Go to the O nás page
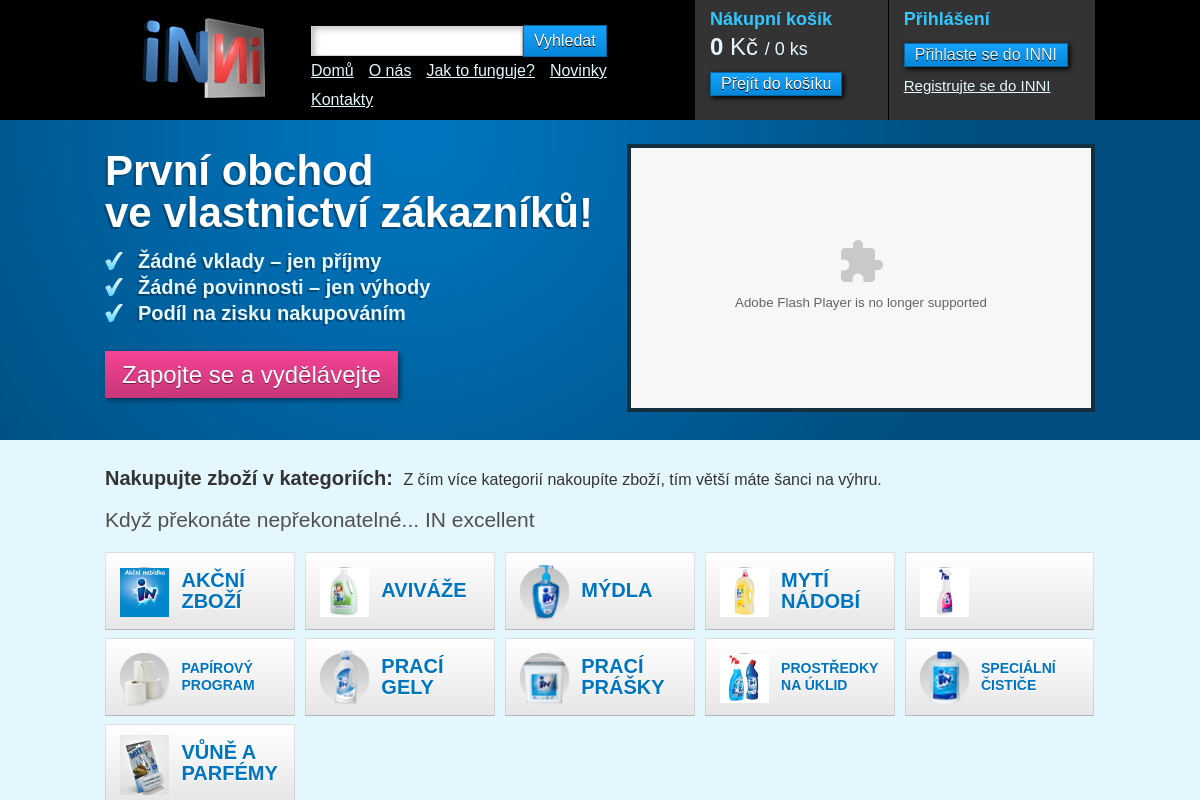The image size is (1200, 800). (389, 70)
